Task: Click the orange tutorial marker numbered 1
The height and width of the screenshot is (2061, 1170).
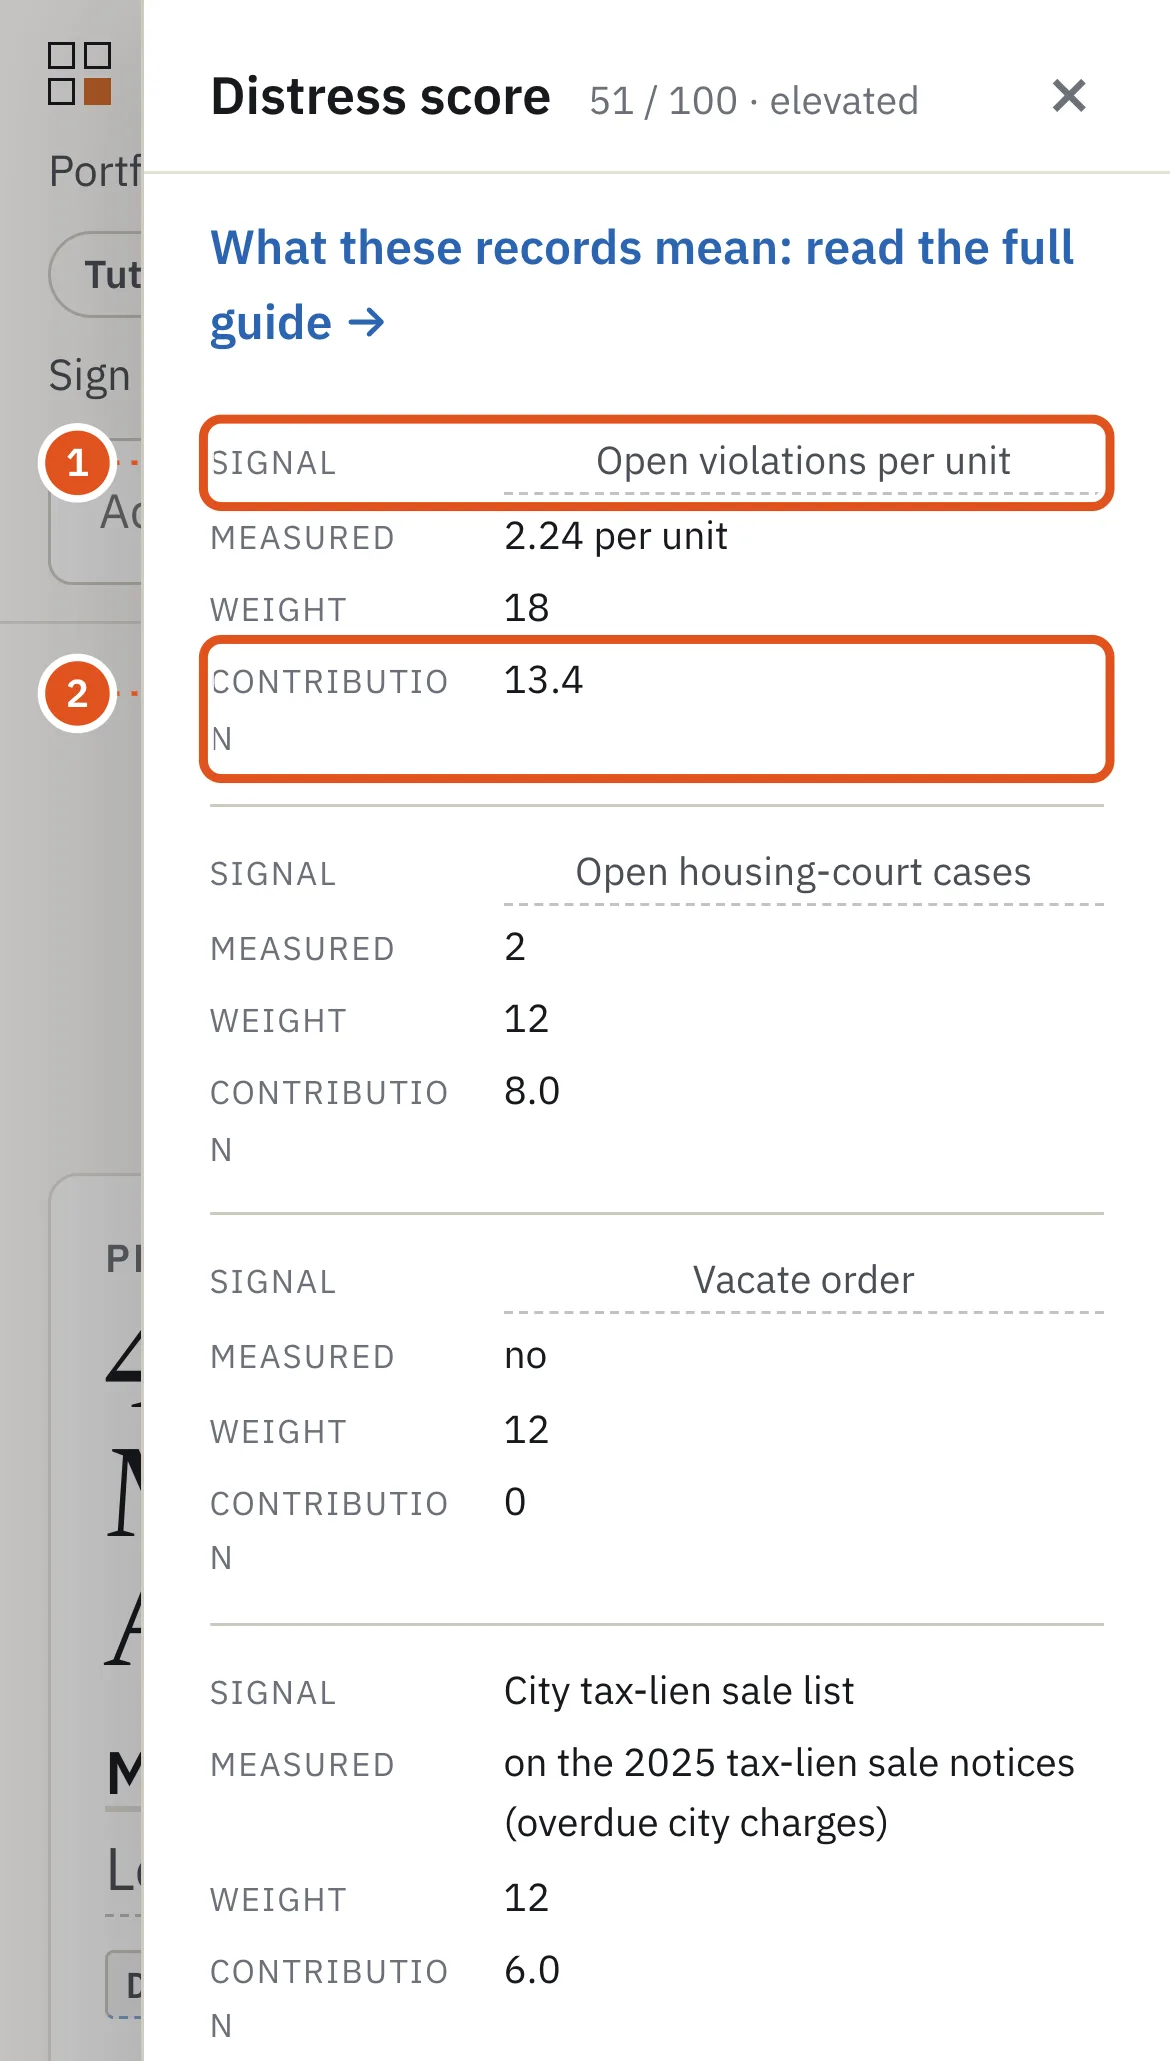Action: (77, 463)
